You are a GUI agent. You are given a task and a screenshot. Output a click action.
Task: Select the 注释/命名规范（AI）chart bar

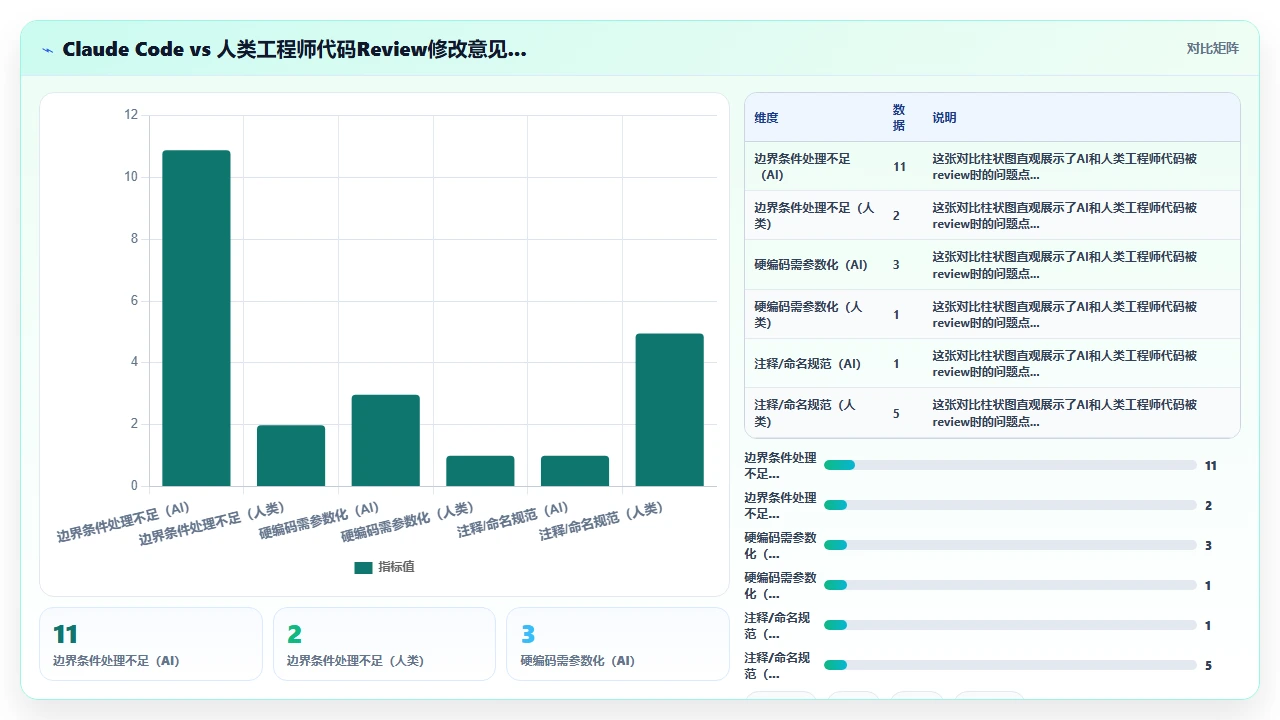pos(575,471)
